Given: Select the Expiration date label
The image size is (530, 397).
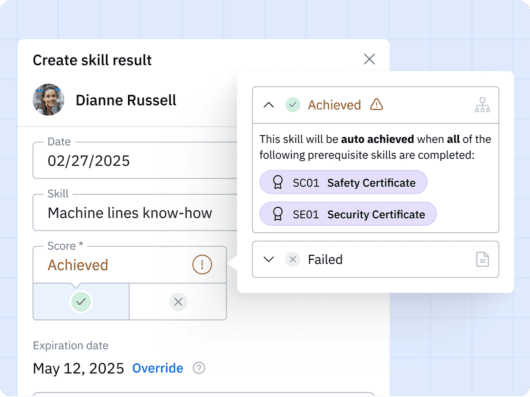Looking at the screenshot, I should 71,345.
